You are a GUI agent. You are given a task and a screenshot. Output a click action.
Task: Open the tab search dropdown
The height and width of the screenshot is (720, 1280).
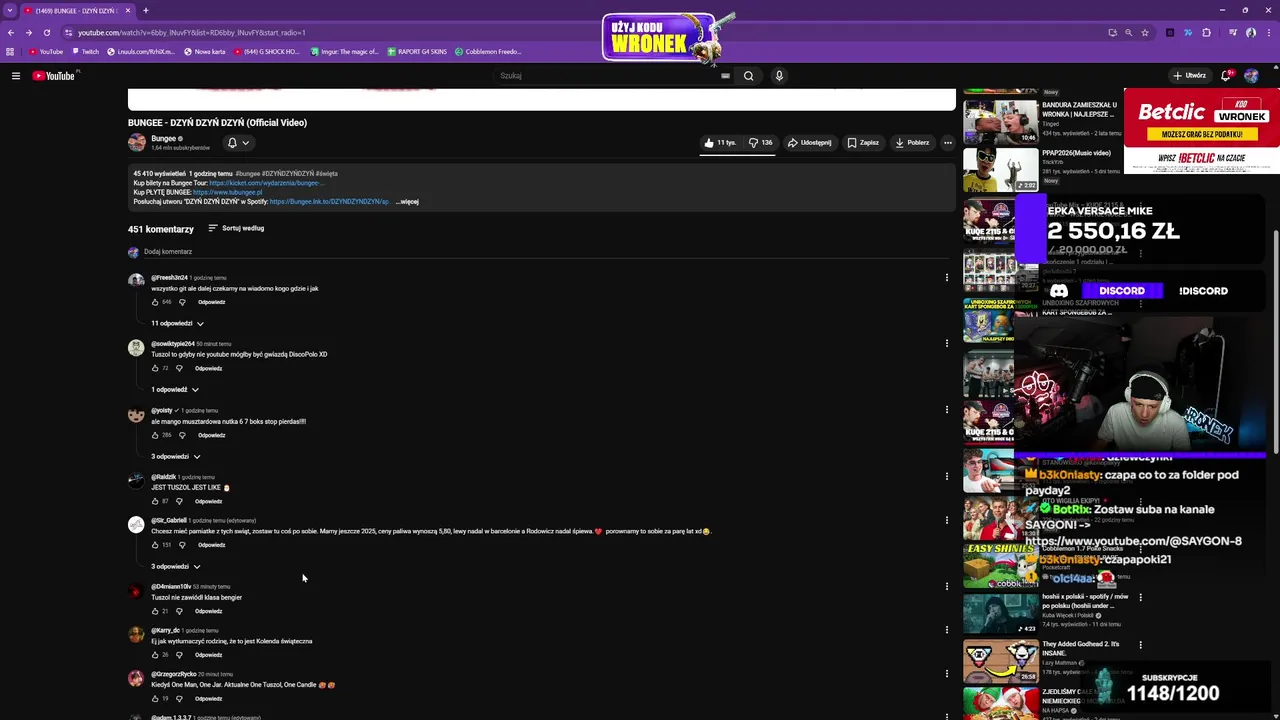click(x=10, y=10)
